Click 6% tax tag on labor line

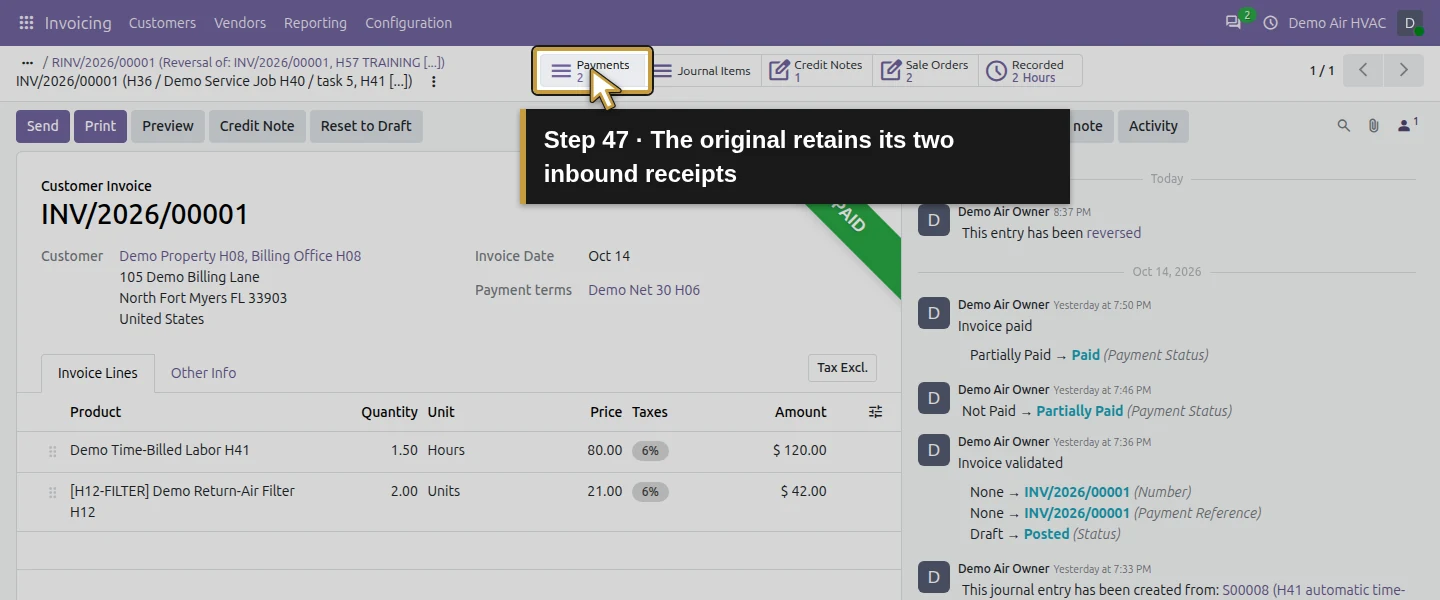(650, 451)
